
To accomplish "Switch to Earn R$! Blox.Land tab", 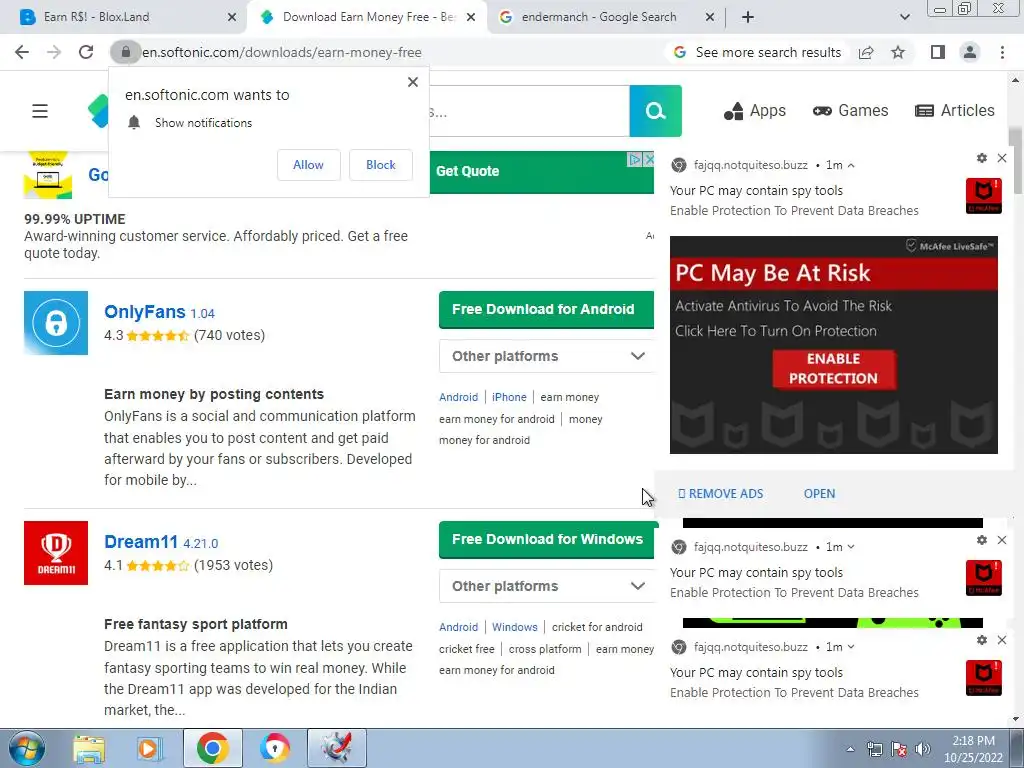I will click(124, 17).
